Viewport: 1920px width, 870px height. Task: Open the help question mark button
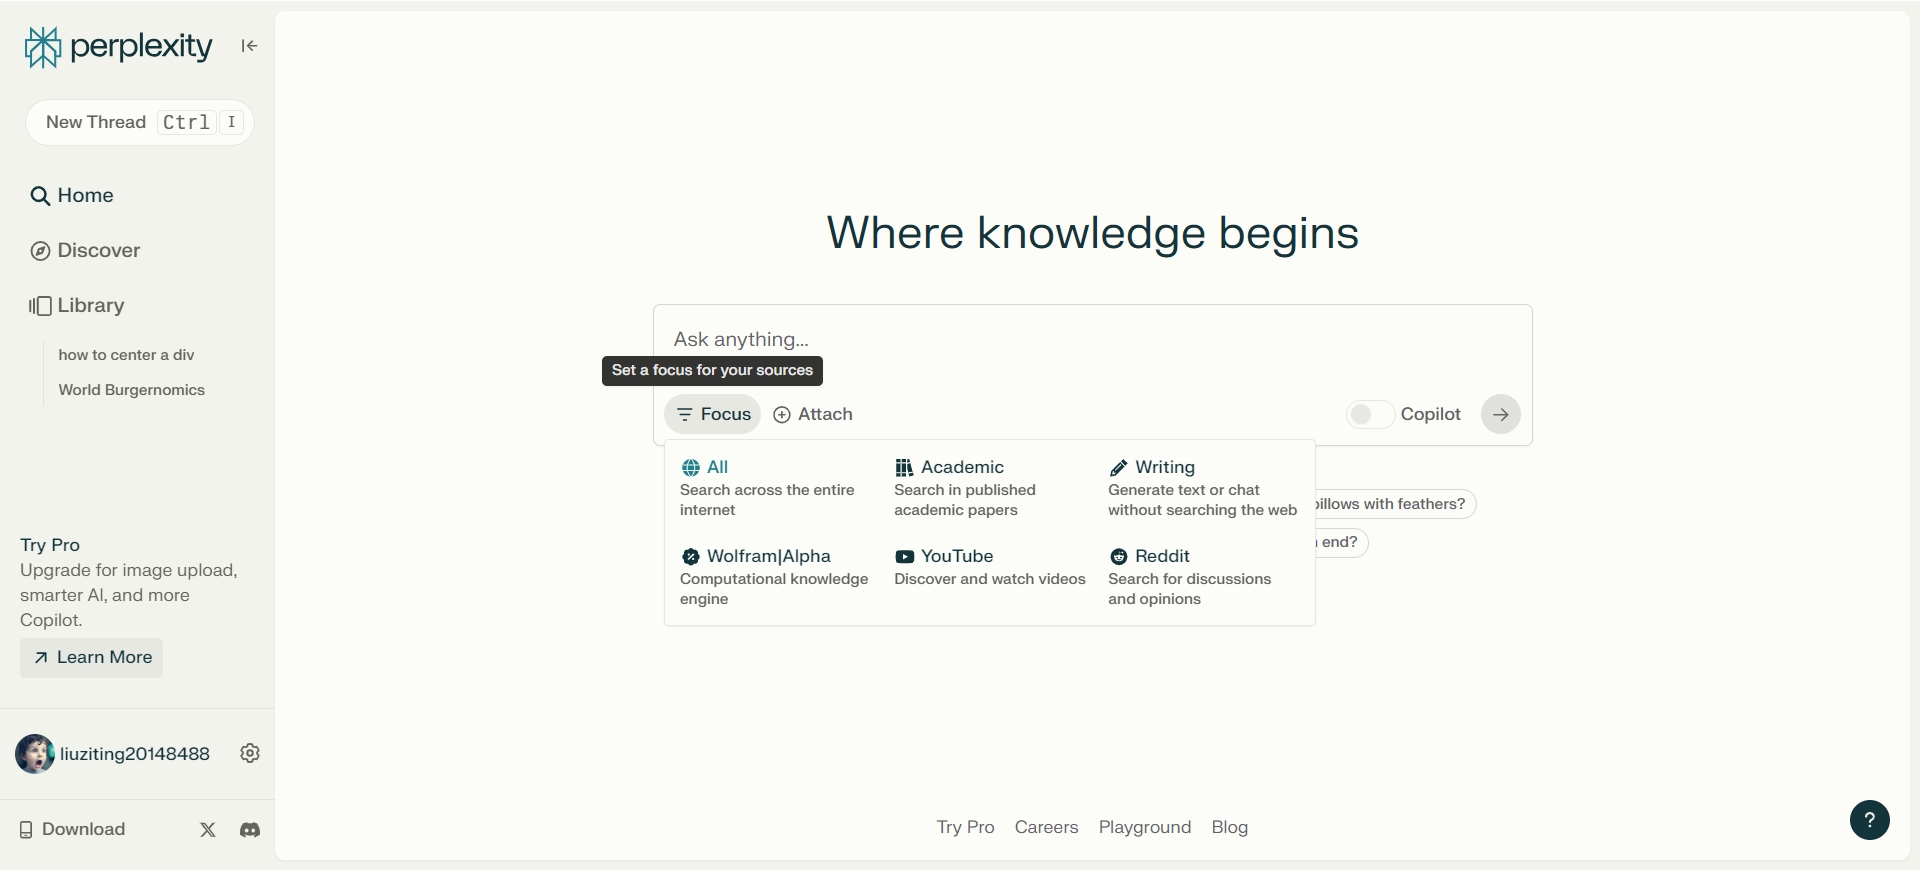1869,820
